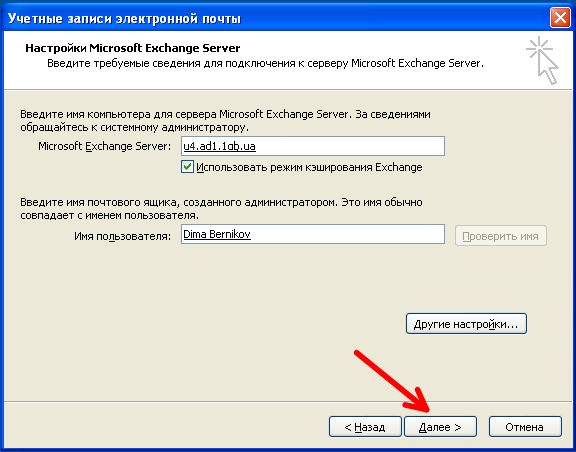
Task: Open Другие настройки... dialog
Action: (x=466, y=324)
